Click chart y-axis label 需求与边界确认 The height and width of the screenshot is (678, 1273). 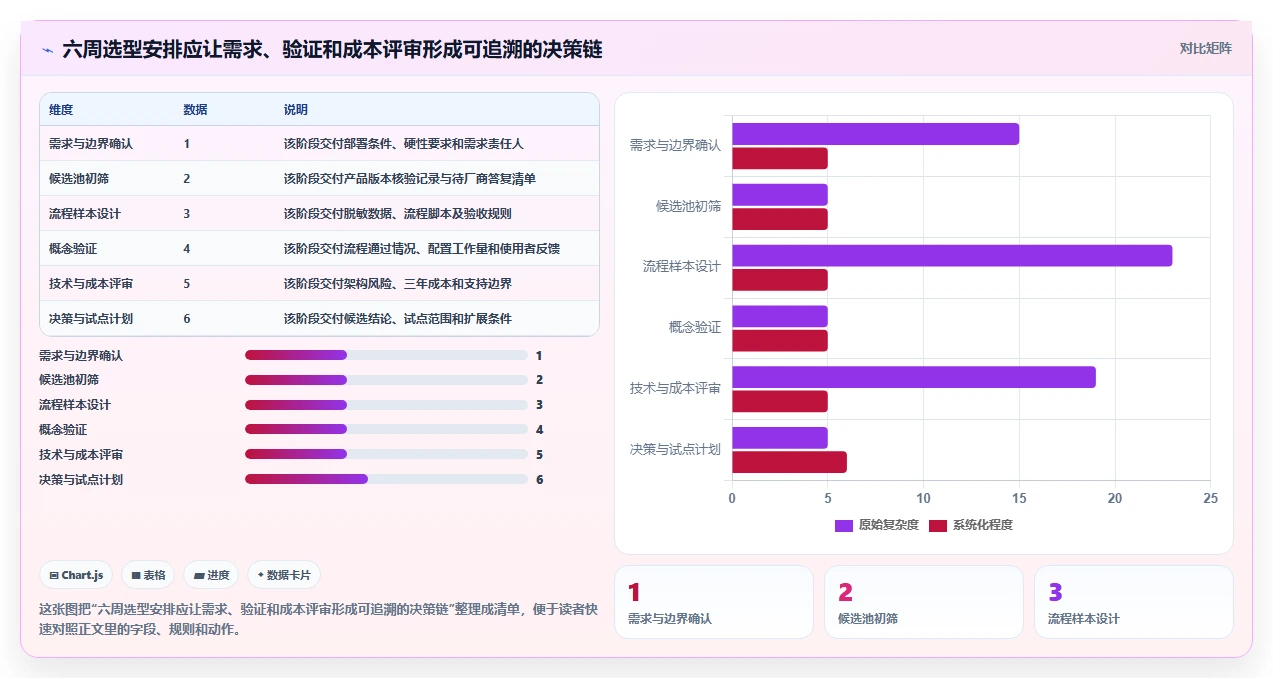pos(675,145)
